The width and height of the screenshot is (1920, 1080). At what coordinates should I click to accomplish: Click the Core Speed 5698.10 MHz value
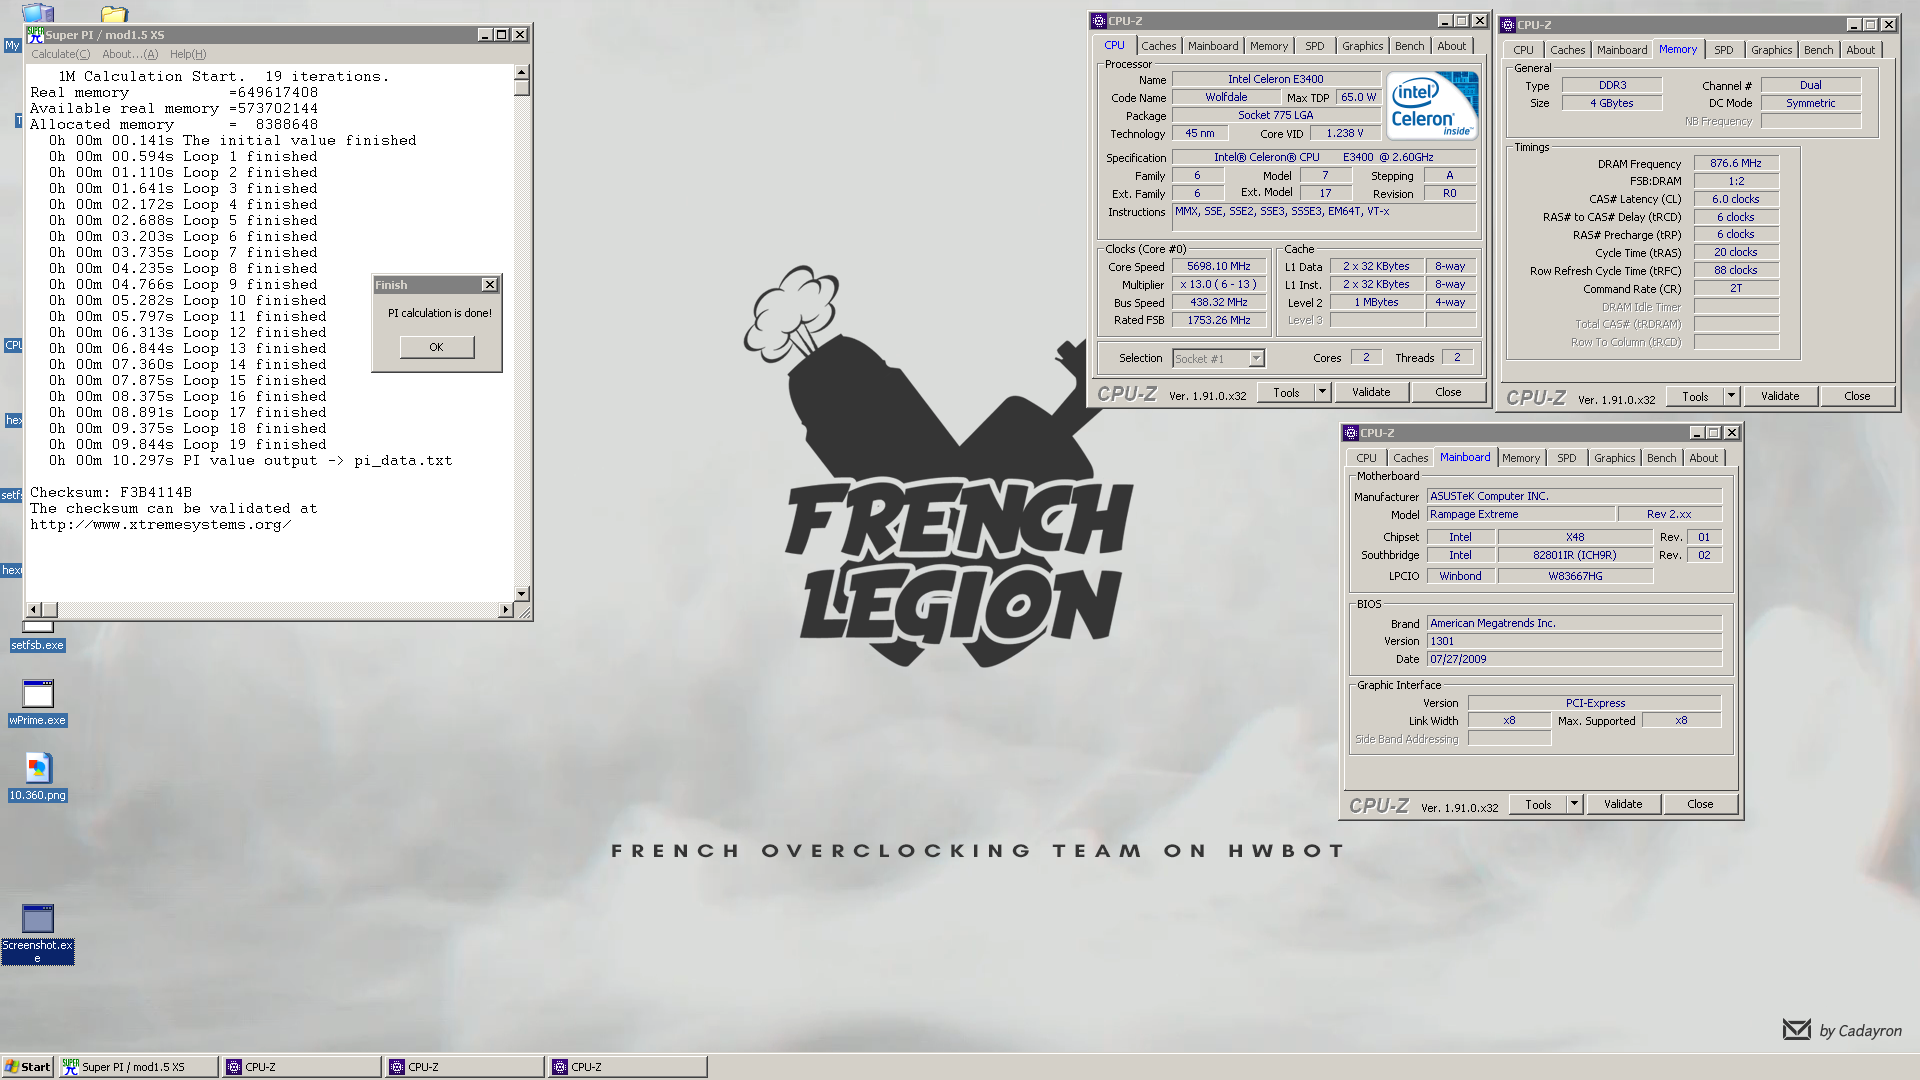coord(1218,266)
